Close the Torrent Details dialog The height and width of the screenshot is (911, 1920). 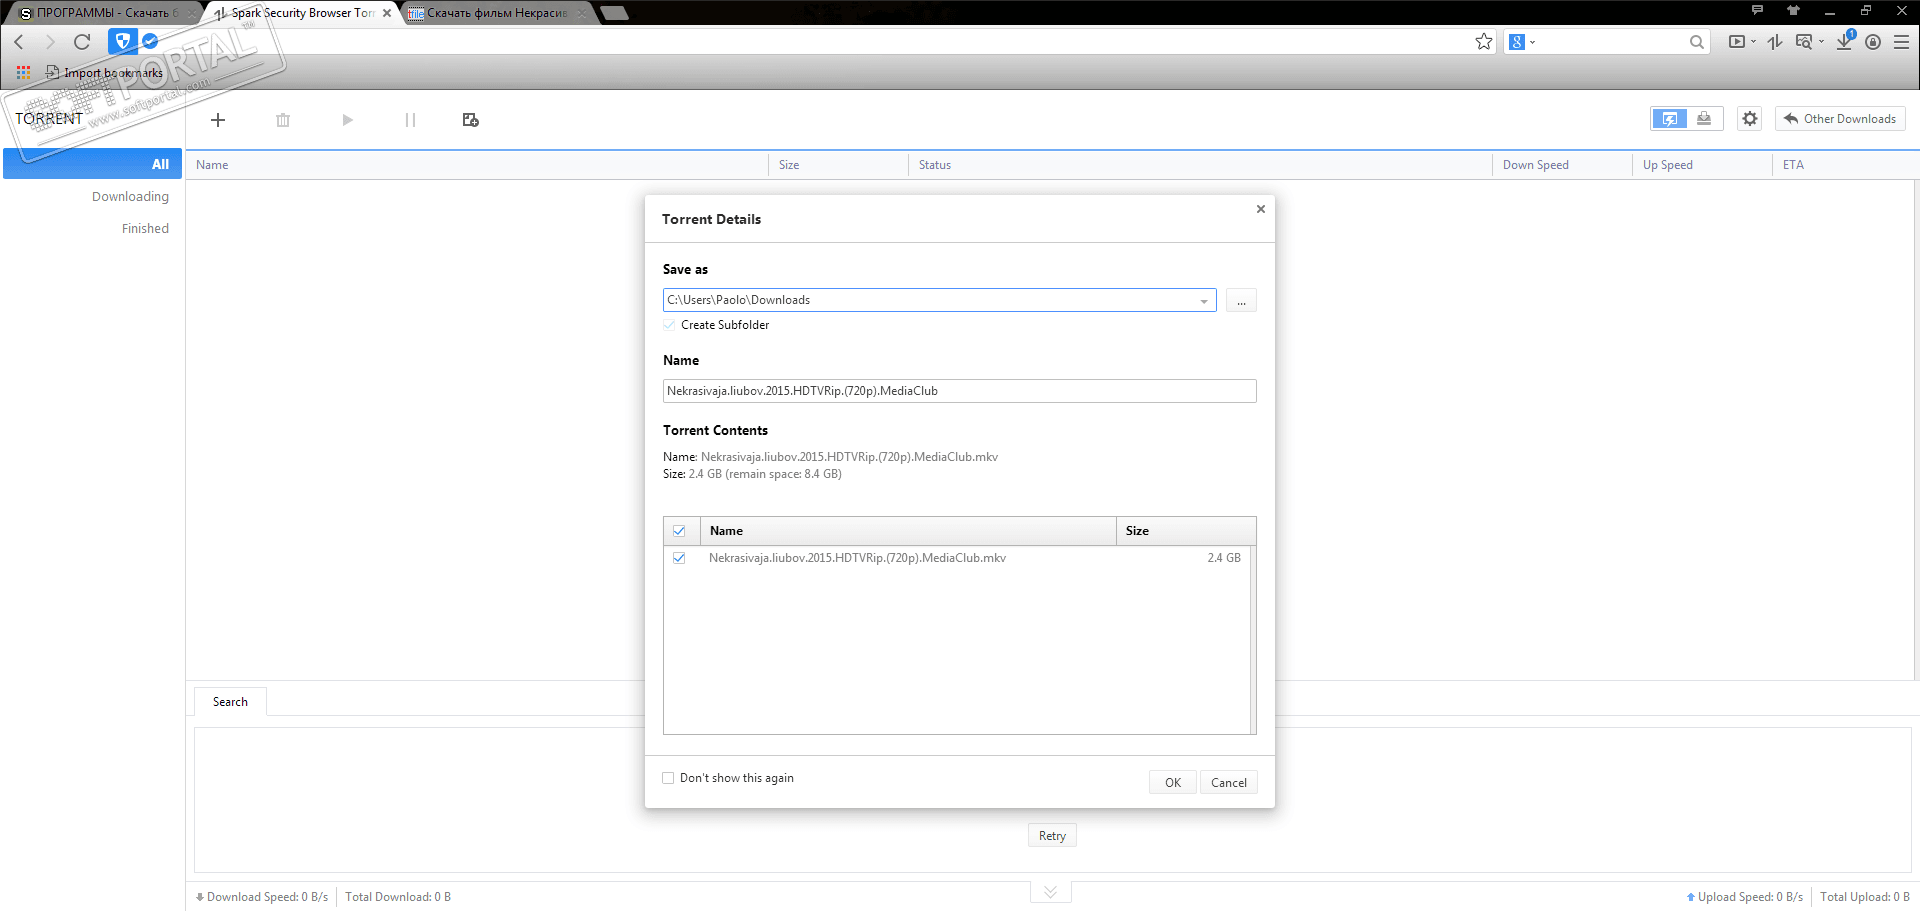[1261, 209]
